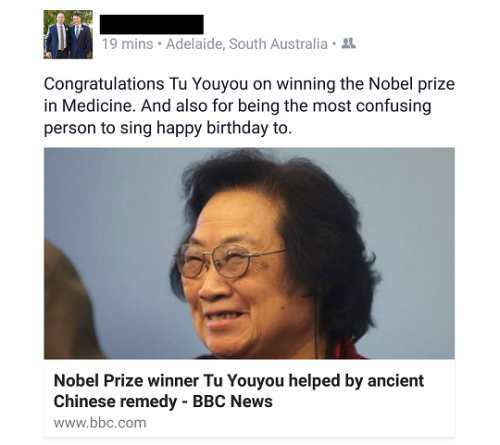Click the congratulations post text
This screenshot has width=500, height=445.
click(x=249, y=106)
